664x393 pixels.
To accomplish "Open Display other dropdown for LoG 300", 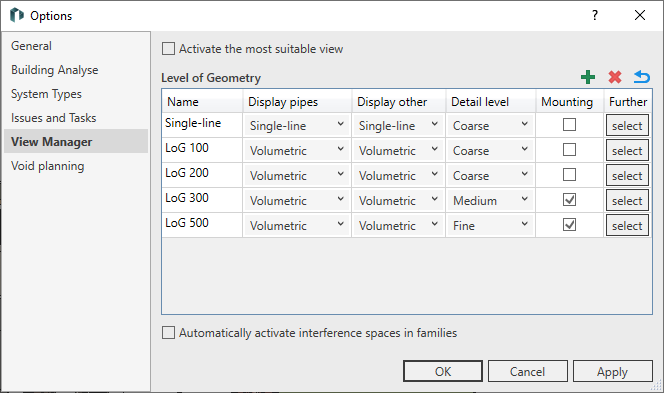I will (398, 200).
